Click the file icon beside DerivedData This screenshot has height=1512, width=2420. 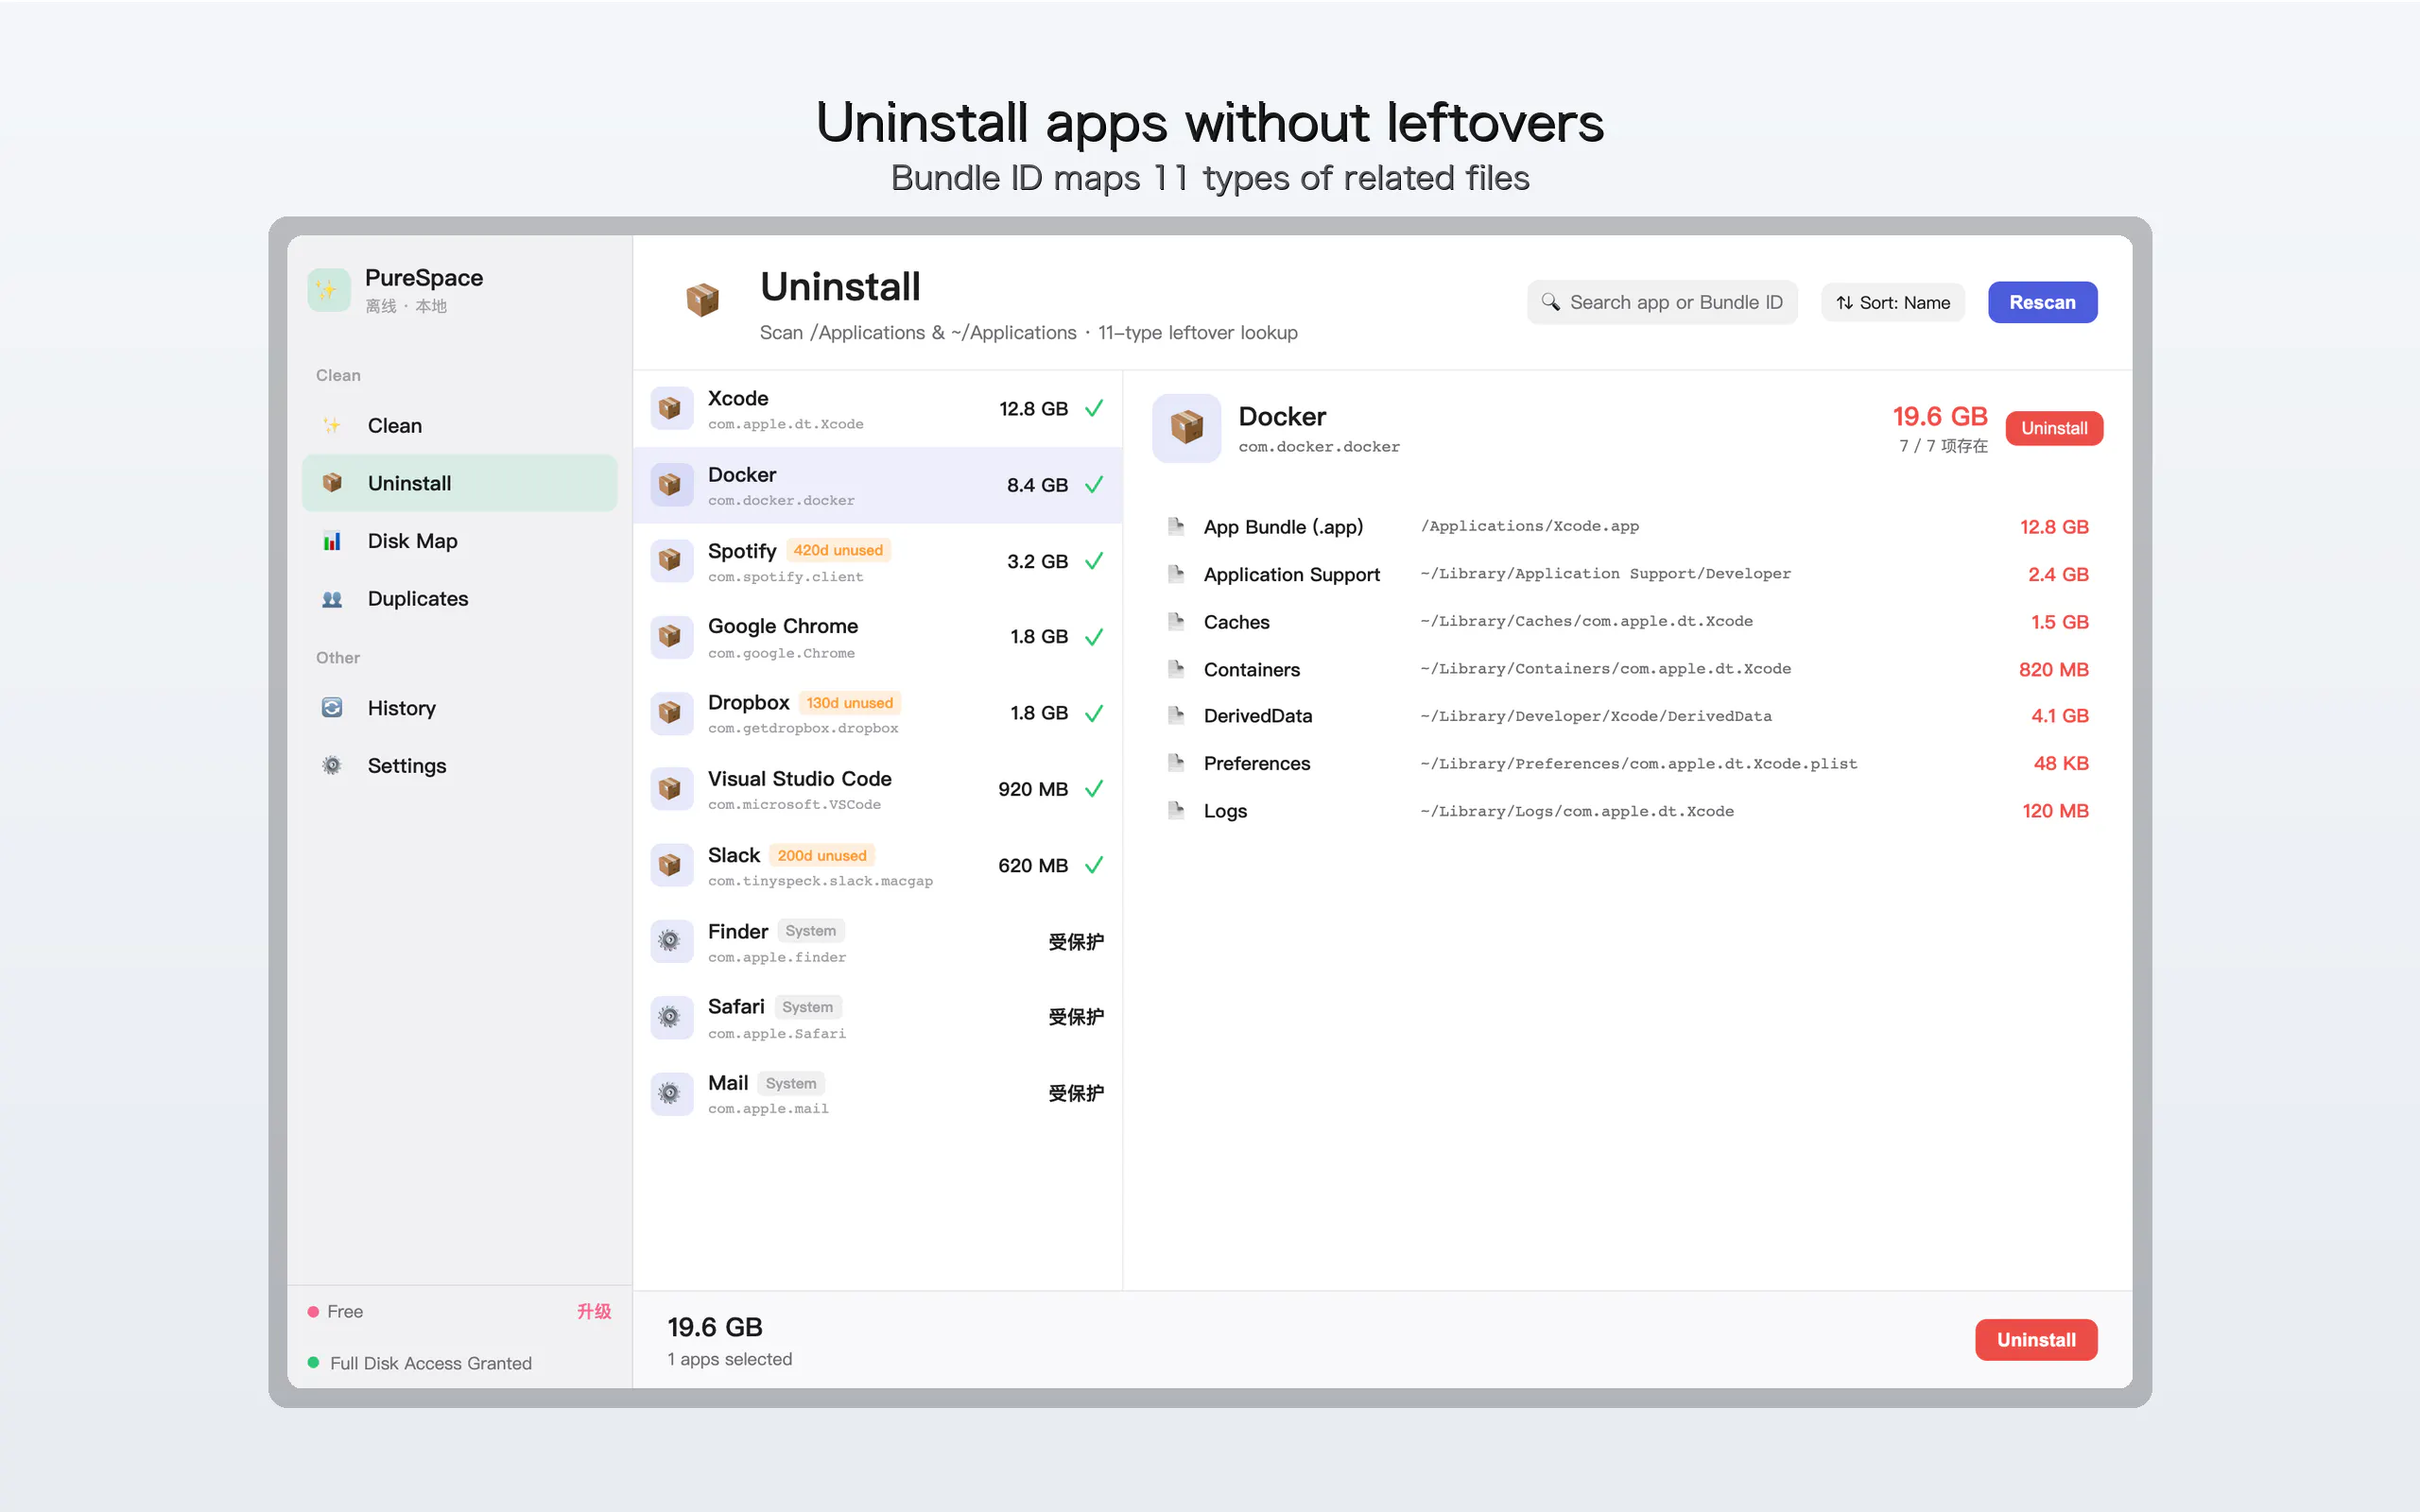pyautogui.click(x=1177, y=715)
